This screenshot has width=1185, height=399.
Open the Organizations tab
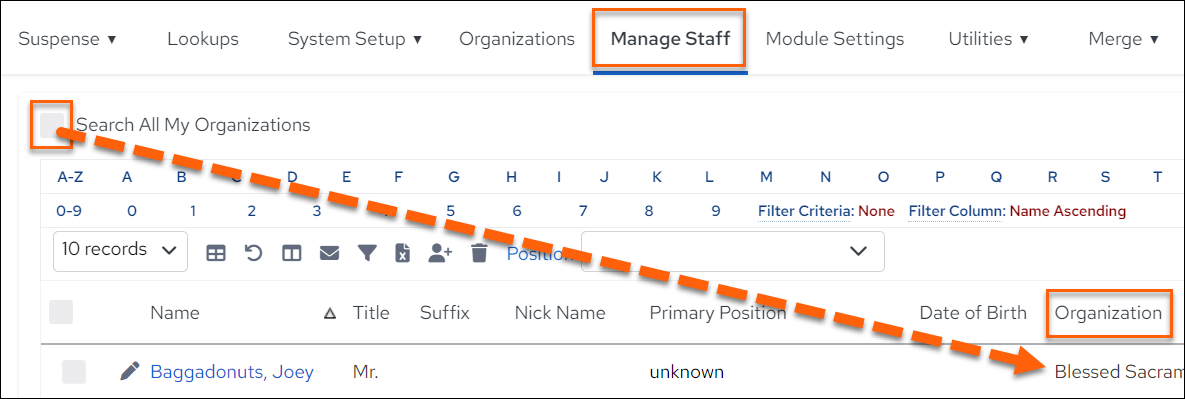[x=517, y=39]
